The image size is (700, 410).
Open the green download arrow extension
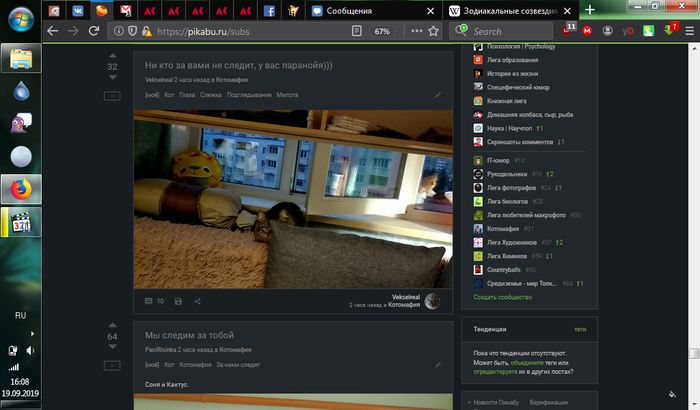670,30
